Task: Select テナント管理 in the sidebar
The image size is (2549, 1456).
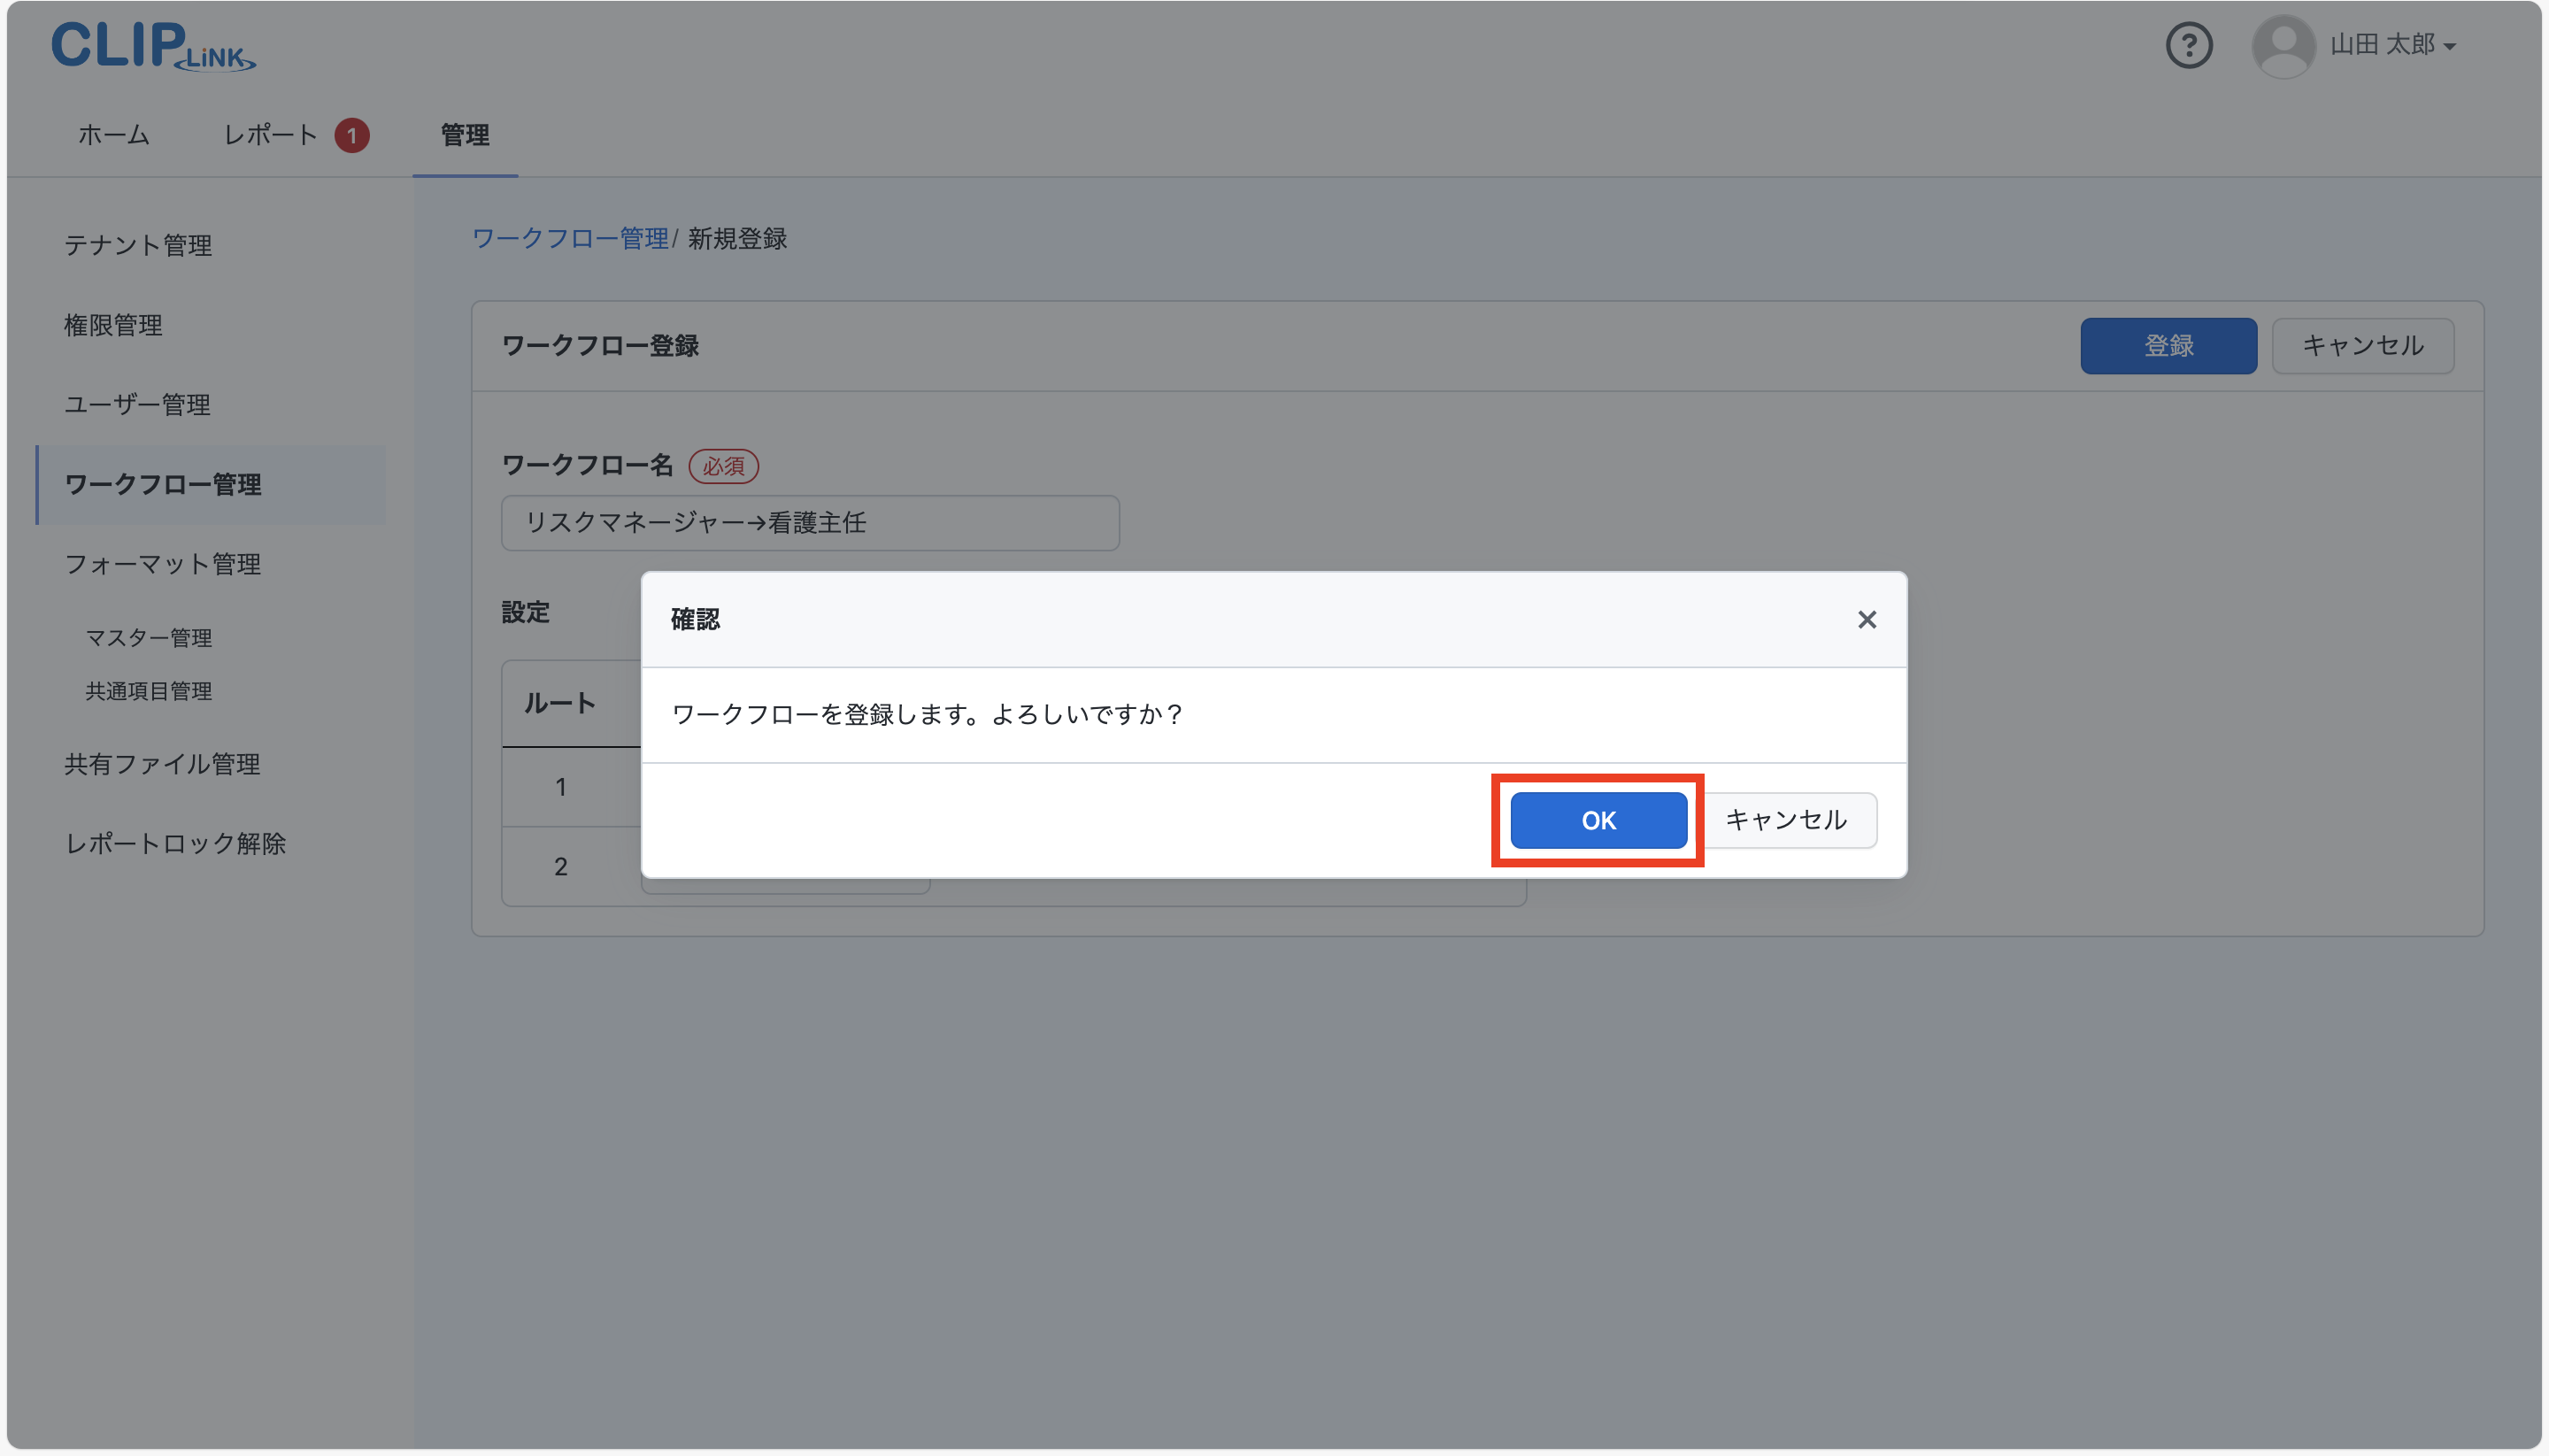Action: click(x=138, y=245)
